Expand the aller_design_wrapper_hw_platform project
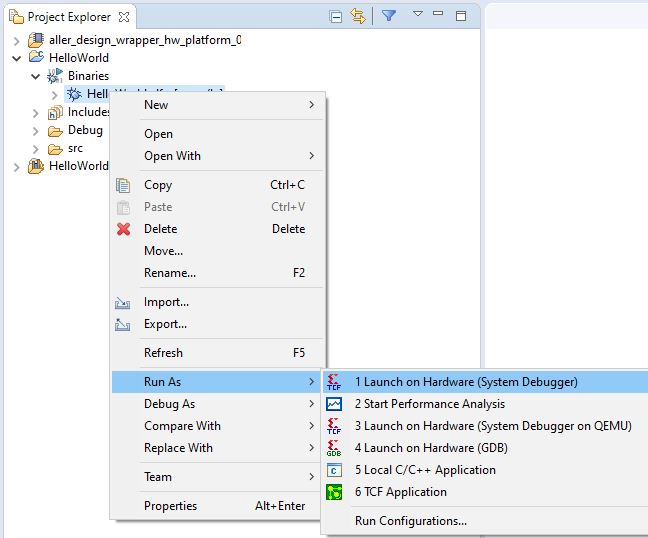The image size is (648, 538). (17, 40)
